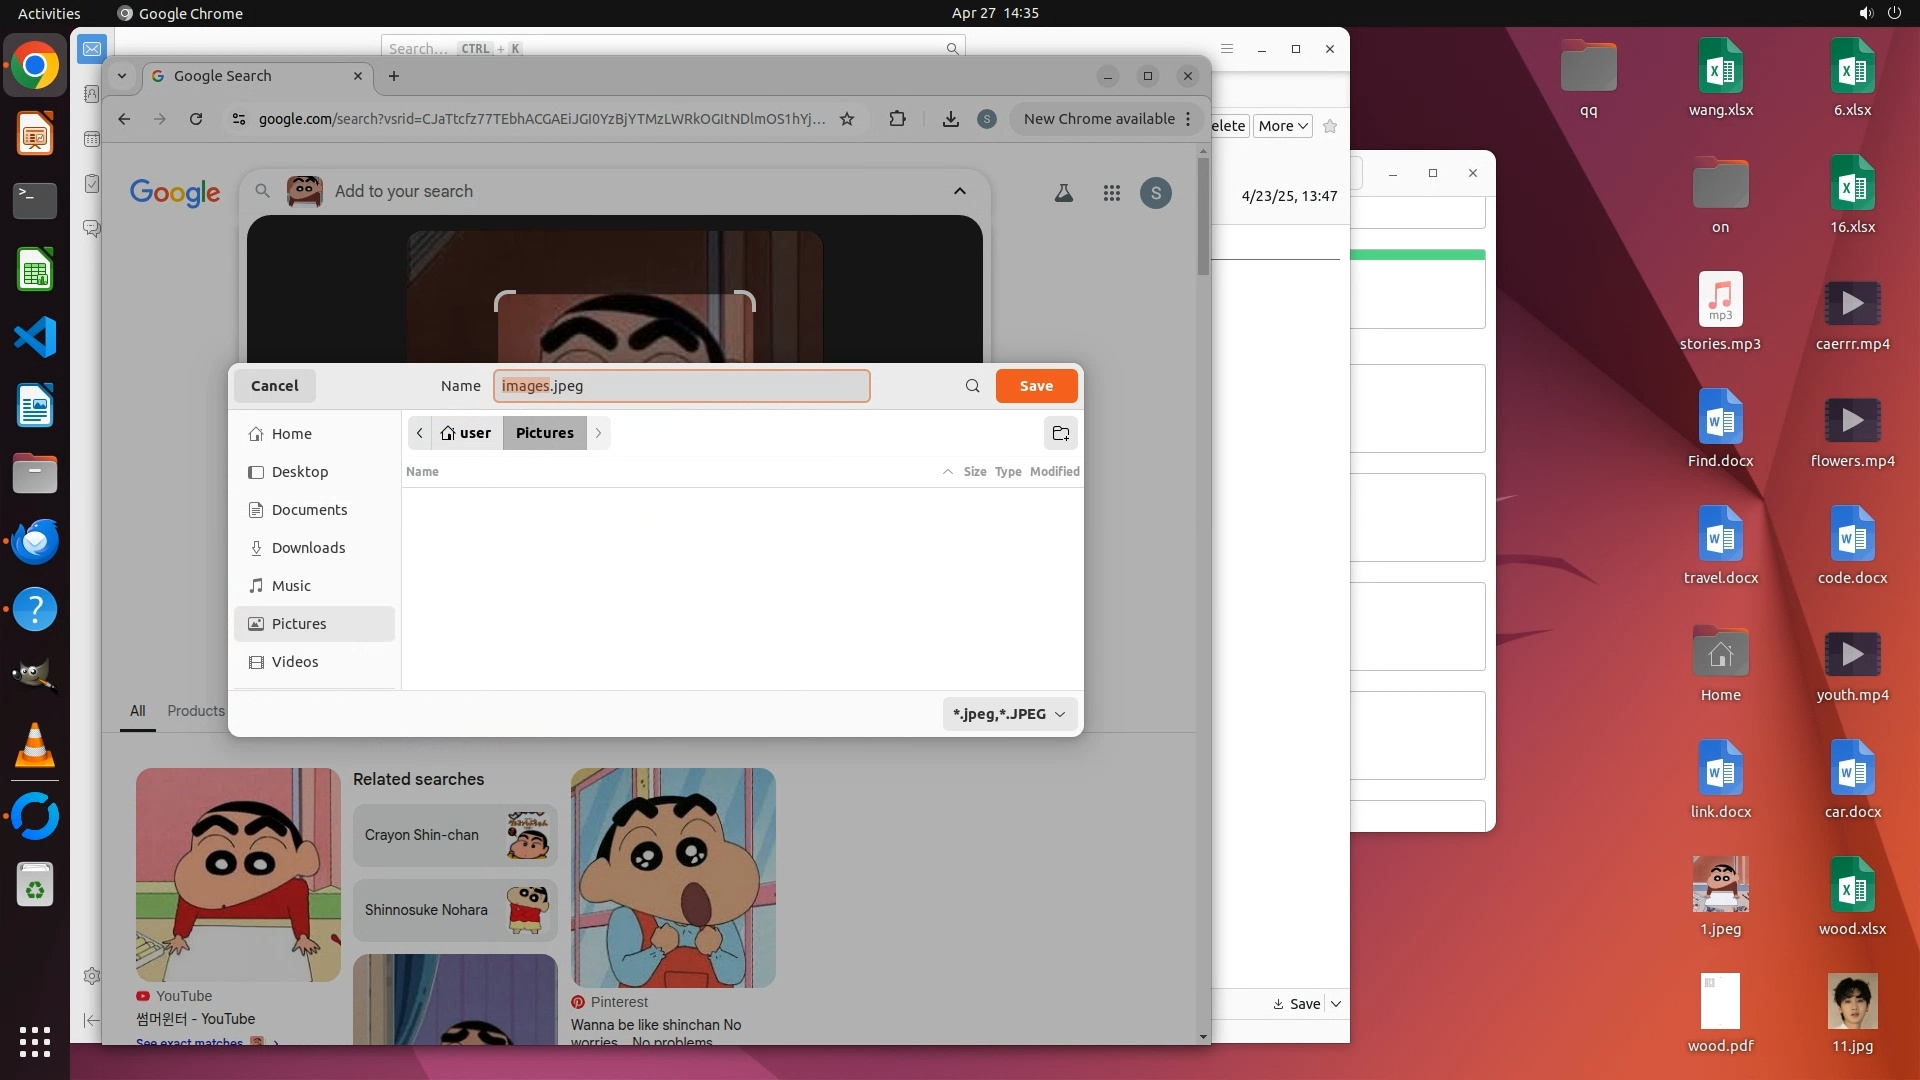Select Downloads in the dialog sidebar

[x=308, y=548]
